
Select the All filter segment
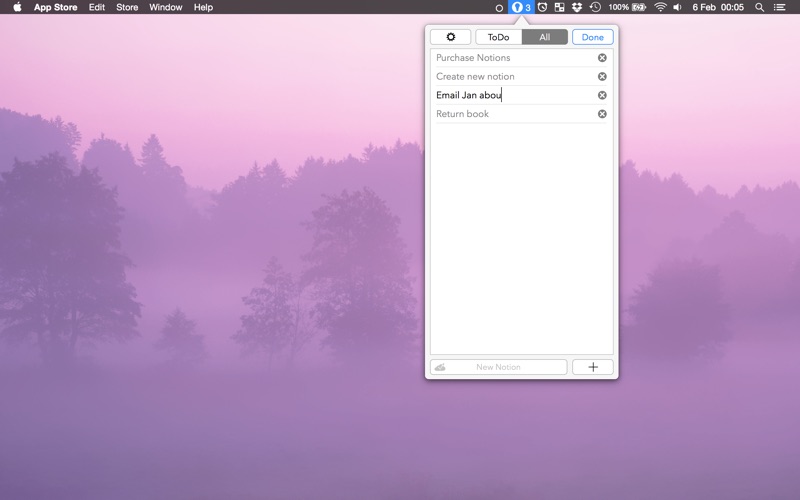click(544, 37)
